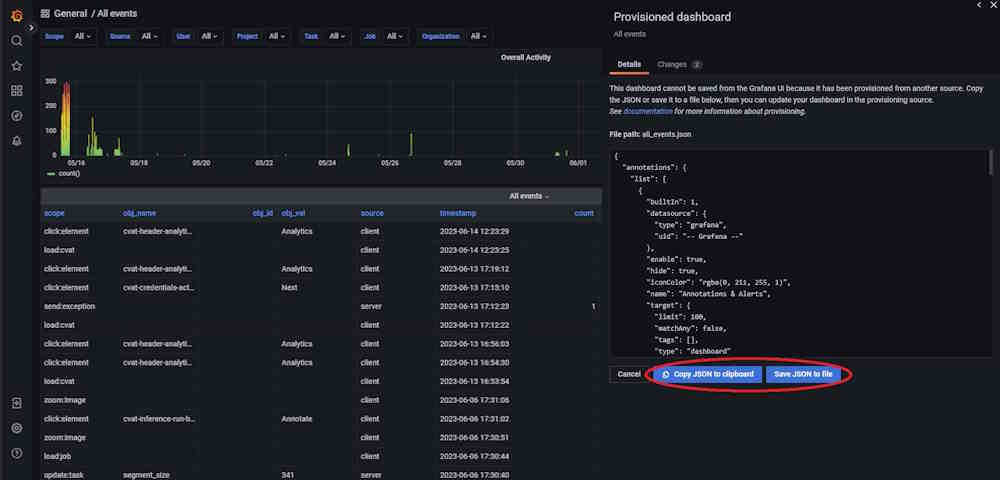Expand the All events panel title menu

[x=529, y=196]
